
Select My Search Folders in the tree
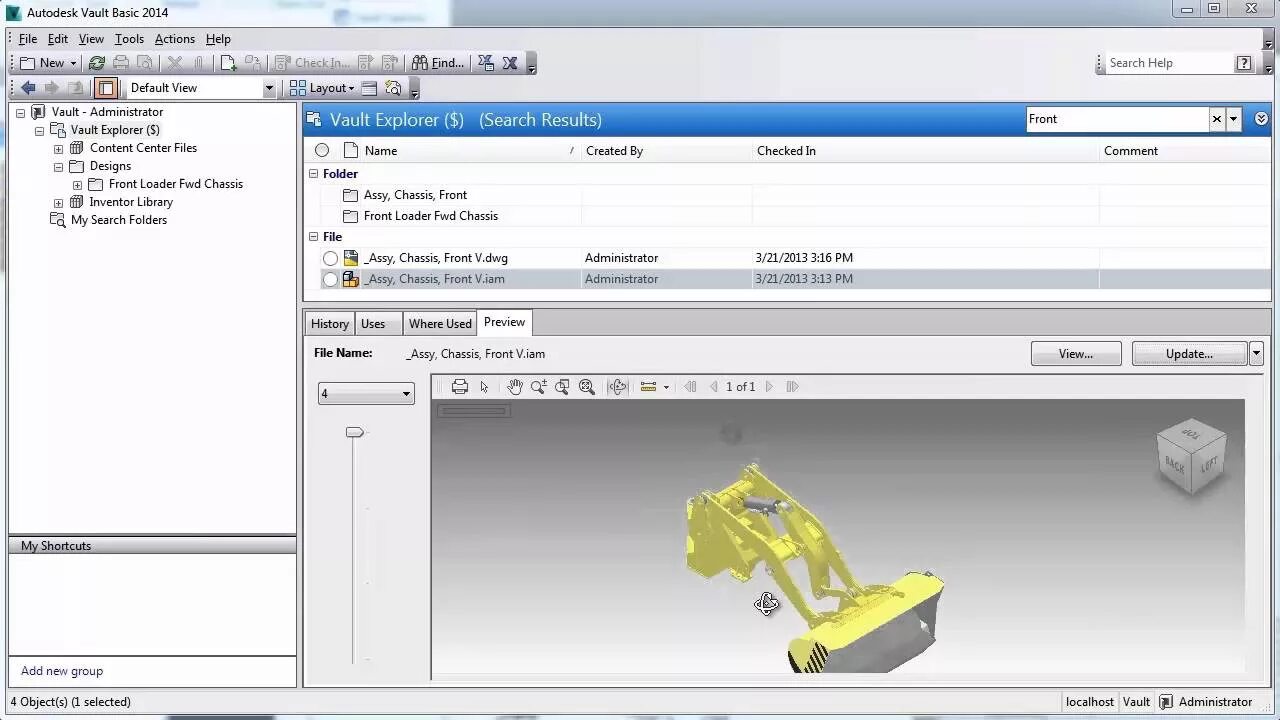[118, 220]
